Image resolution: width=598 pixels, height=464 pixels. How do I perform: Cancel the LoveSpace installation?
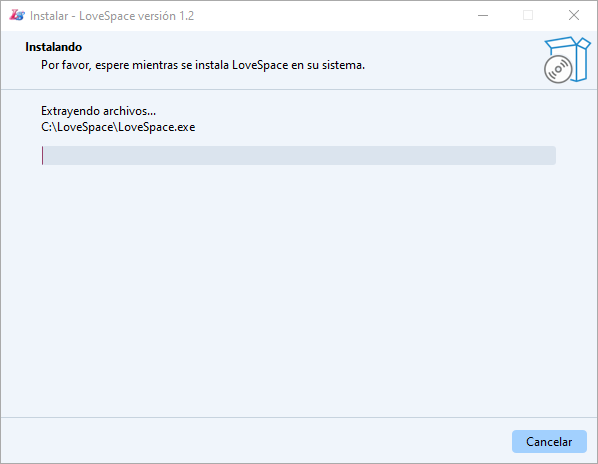[549, 442]
